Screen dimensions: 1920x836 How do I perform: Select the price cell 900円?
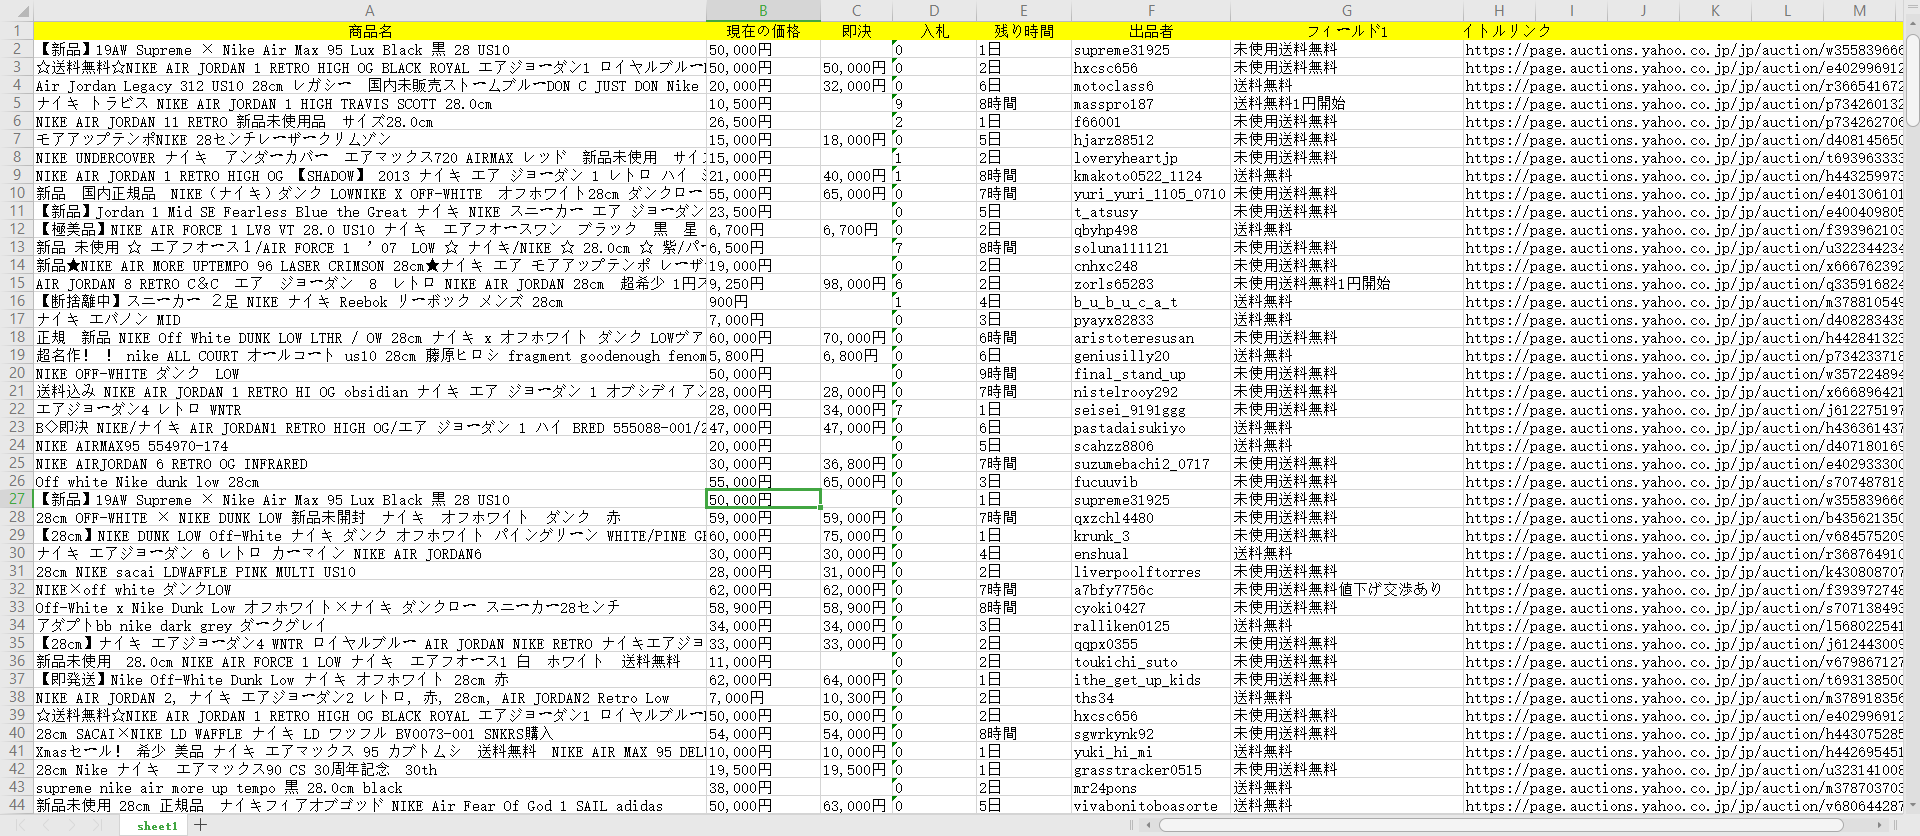coord(763,302)
